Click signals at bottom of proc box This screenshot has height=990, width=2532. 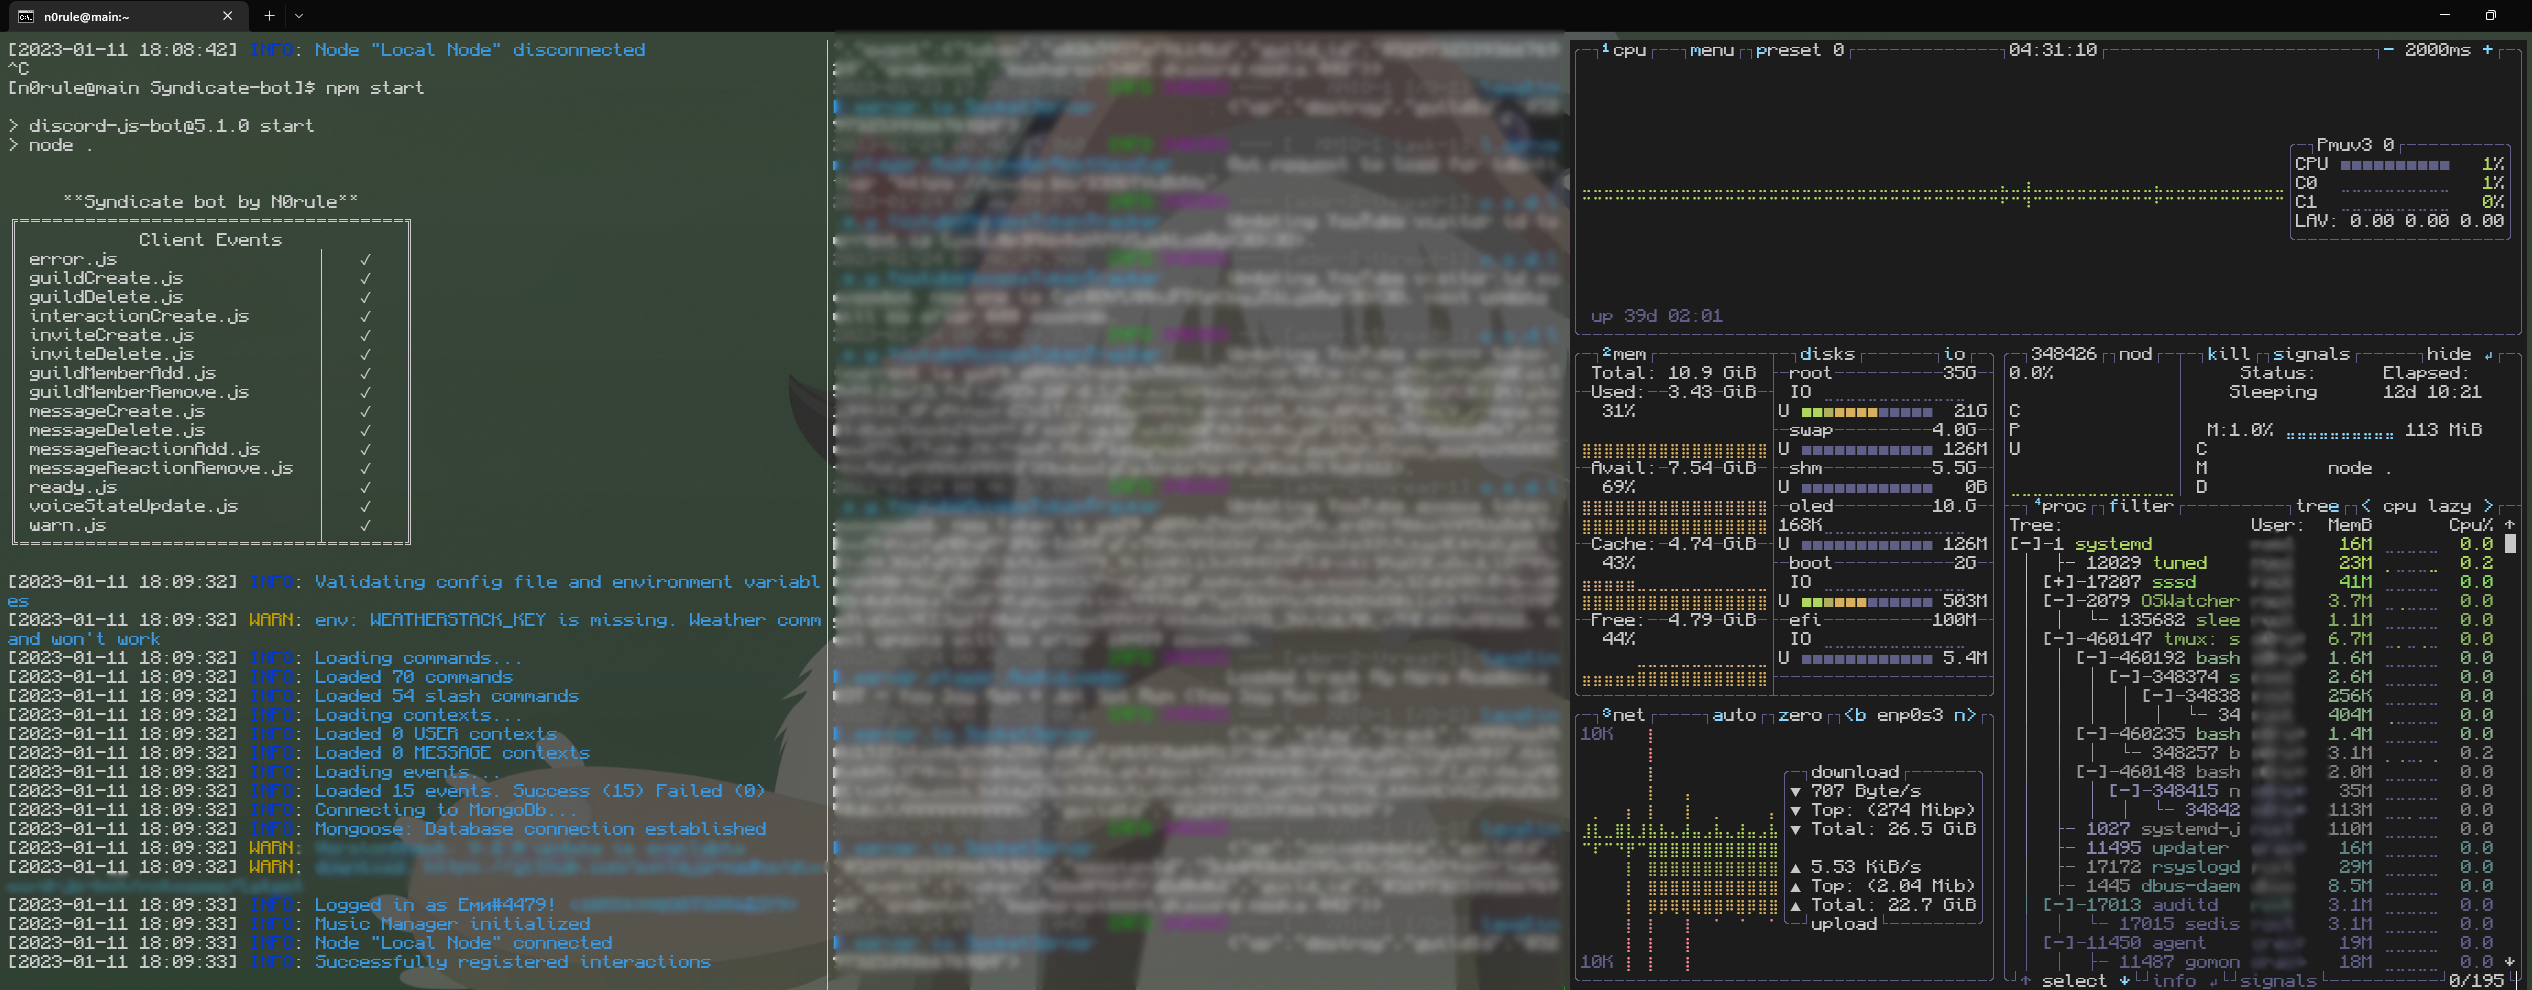(2278, 981)
